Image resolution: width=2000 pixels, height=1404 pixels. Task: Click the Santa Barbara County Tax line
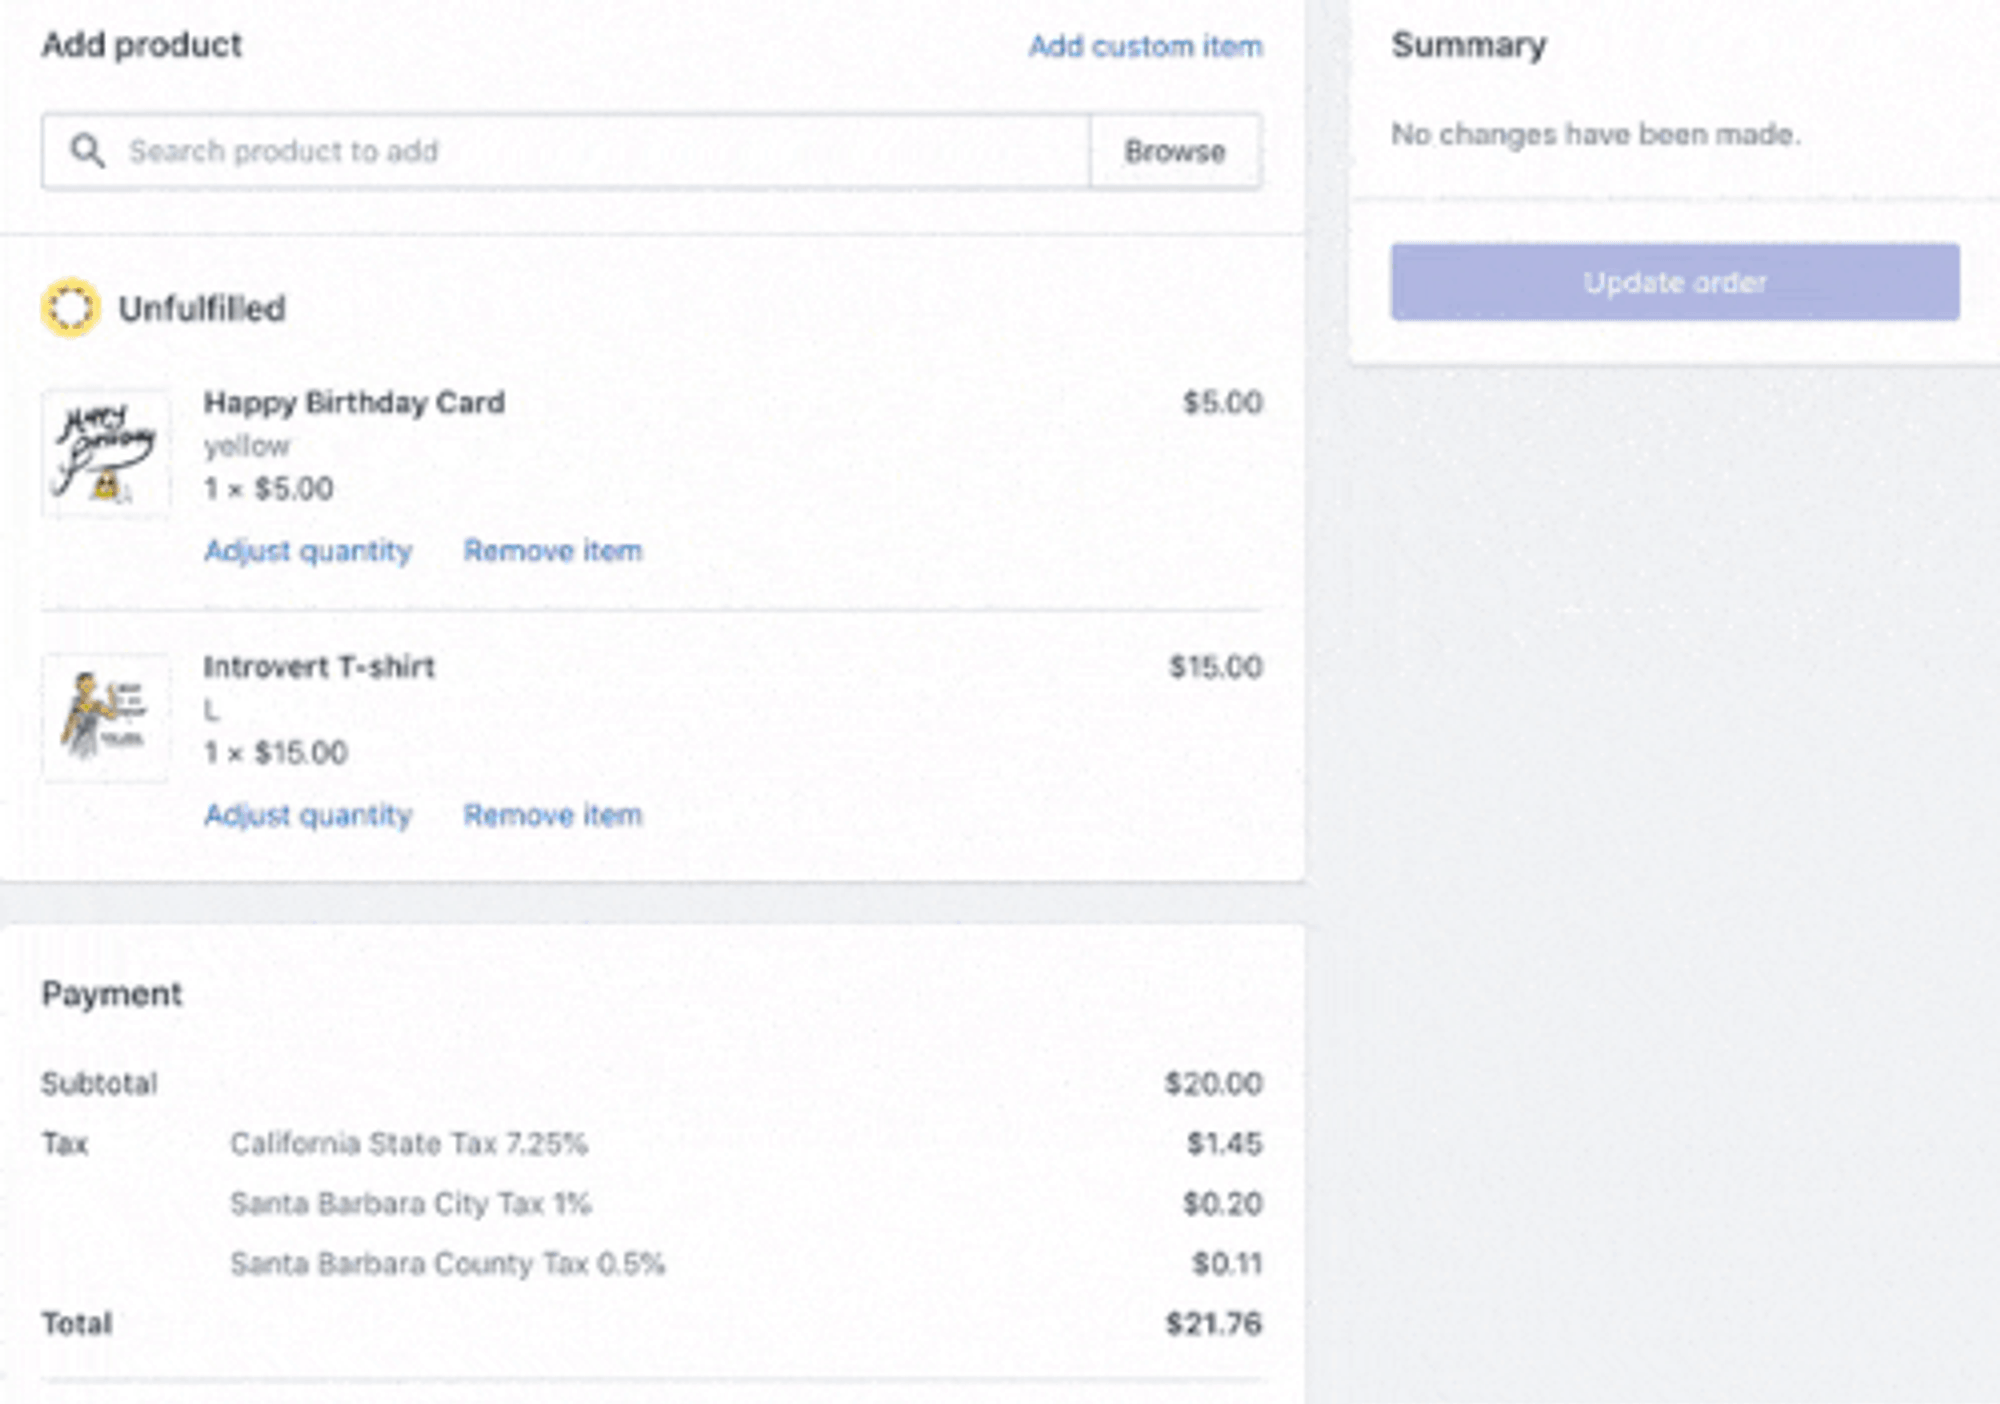click(447, 1264)
